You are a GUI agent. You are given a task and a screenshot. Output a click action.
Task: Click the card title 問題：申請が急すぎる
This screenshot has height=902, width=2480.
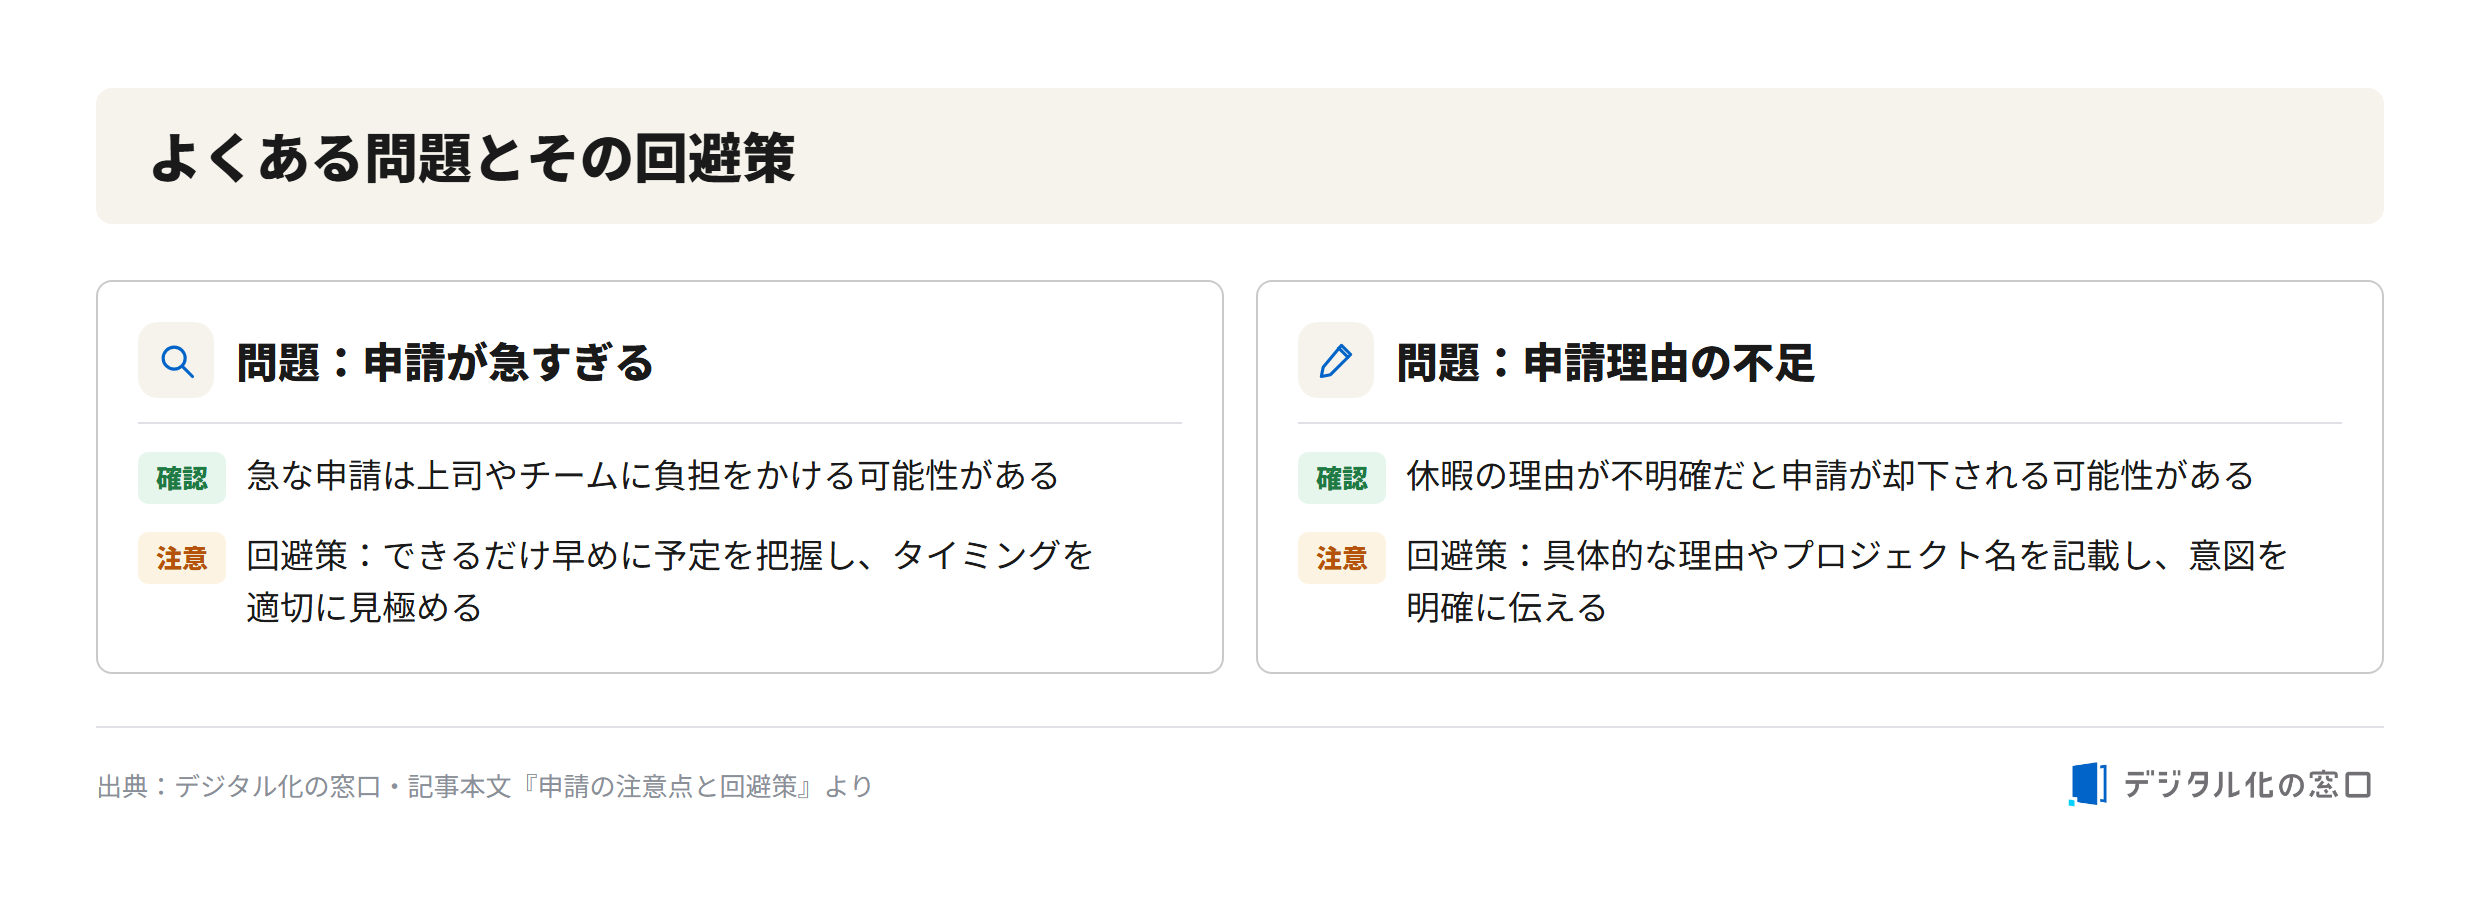(x=445, y=362)
